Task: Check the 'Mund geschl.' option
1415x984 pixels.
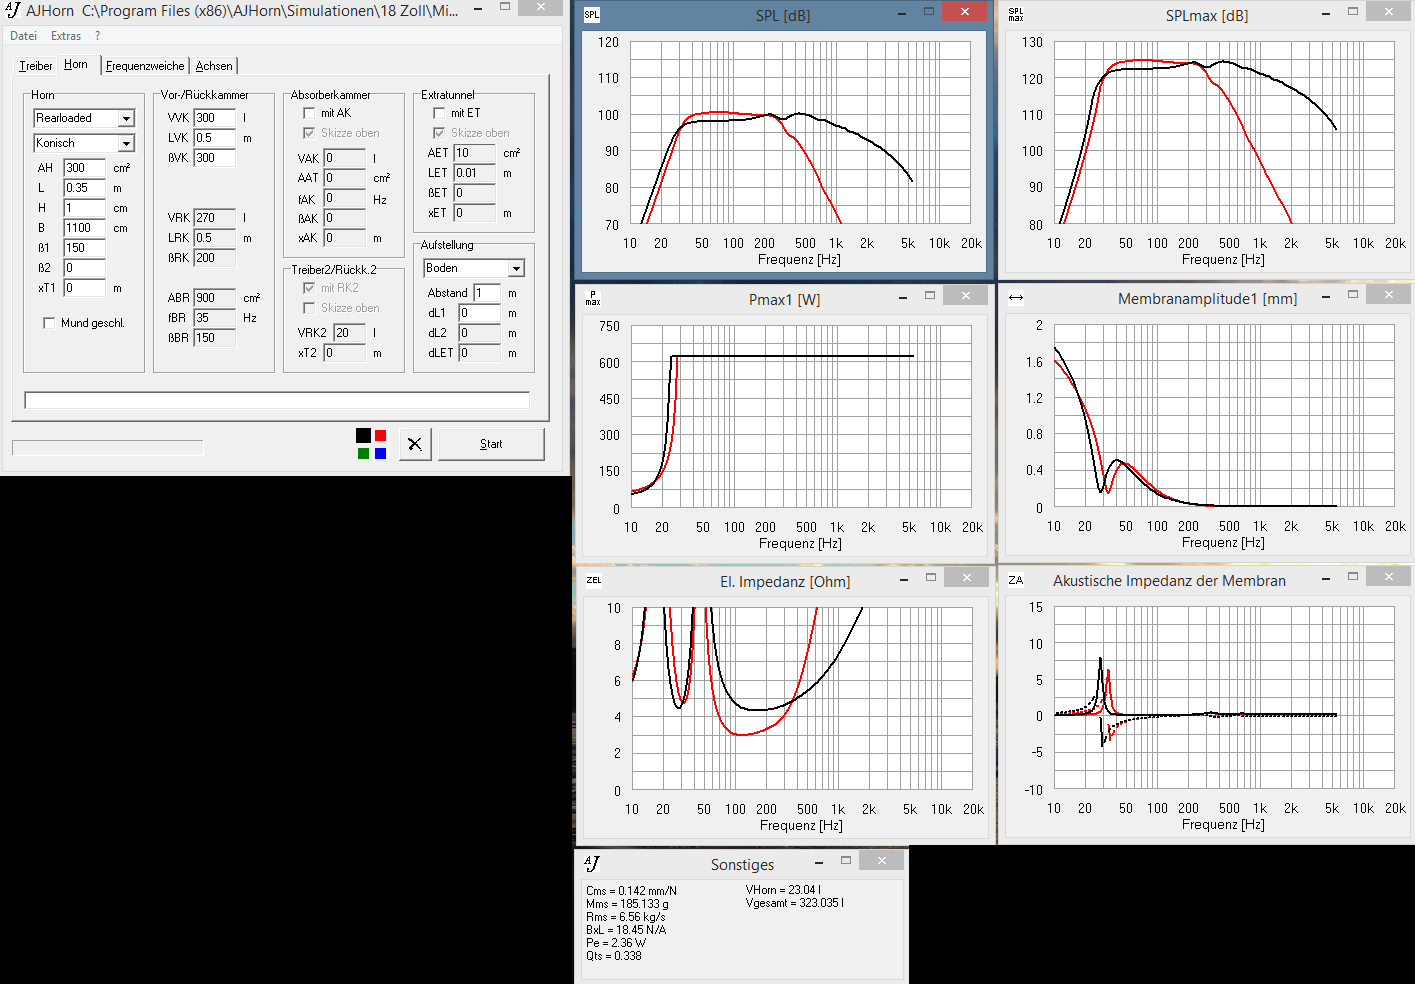Action: (49, 323)
